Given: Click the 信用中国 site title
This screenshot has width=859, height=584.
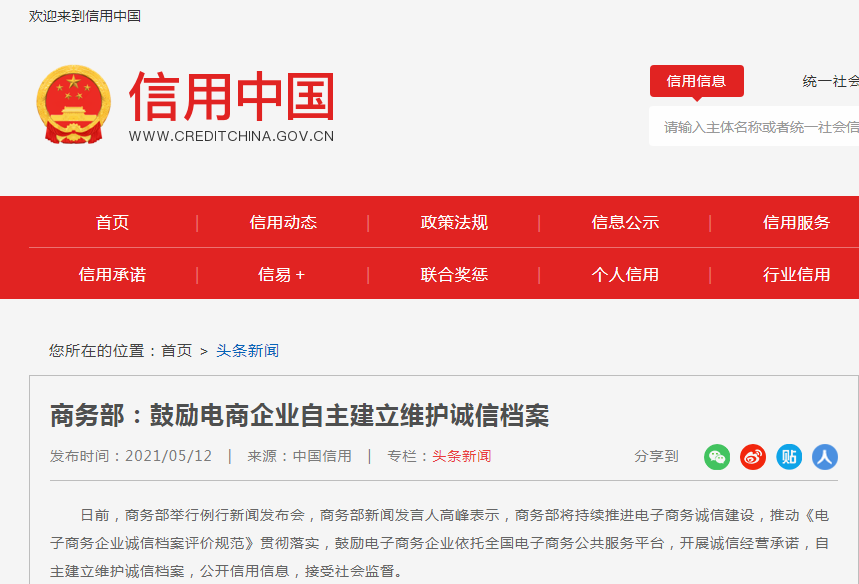Looking at the screenshot, I should tap(232, 96).
